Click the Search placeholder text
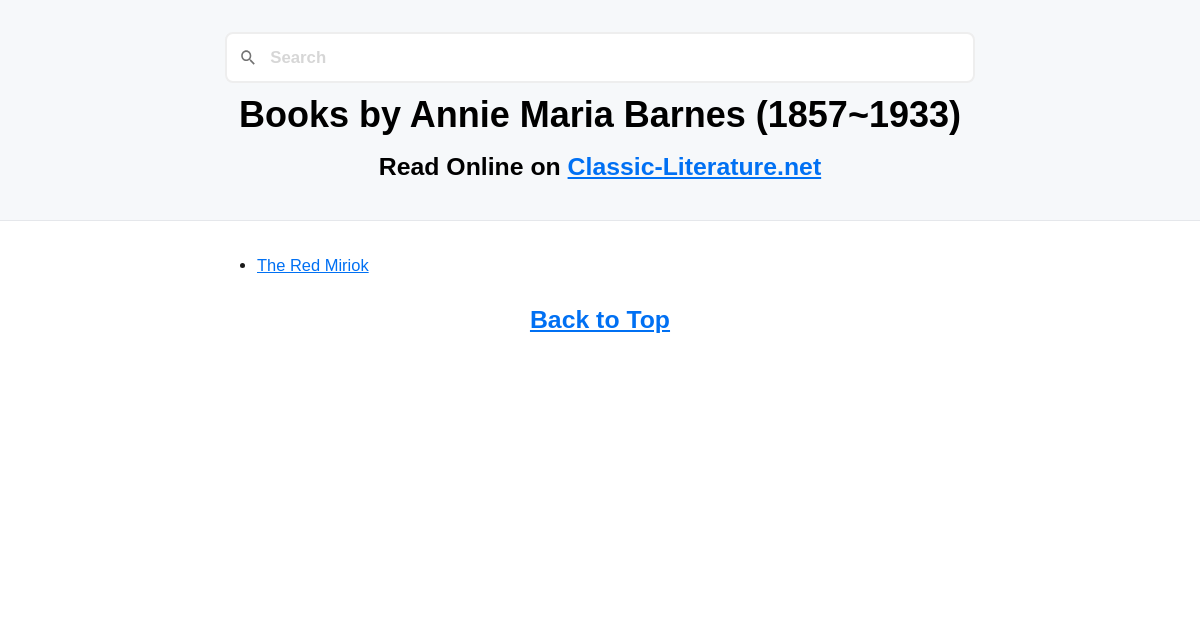 (x=298, y=57)
